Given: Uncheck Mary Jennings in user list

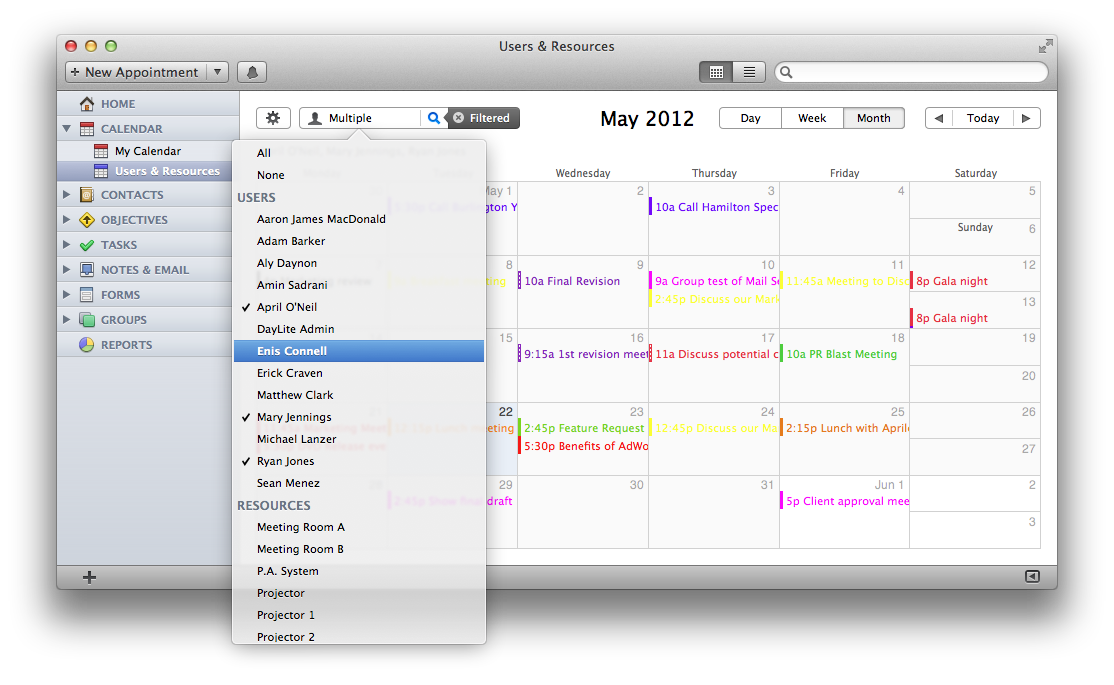Looking at the screenshot, I should click(294, 417).
